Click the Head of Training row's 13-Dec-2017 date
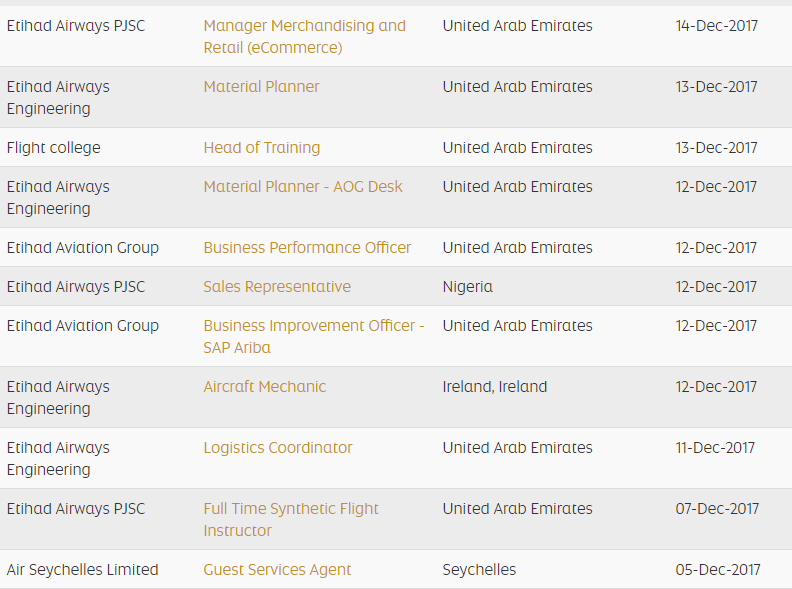Viewport: 792px width, 589px height. tap(716, 148)
